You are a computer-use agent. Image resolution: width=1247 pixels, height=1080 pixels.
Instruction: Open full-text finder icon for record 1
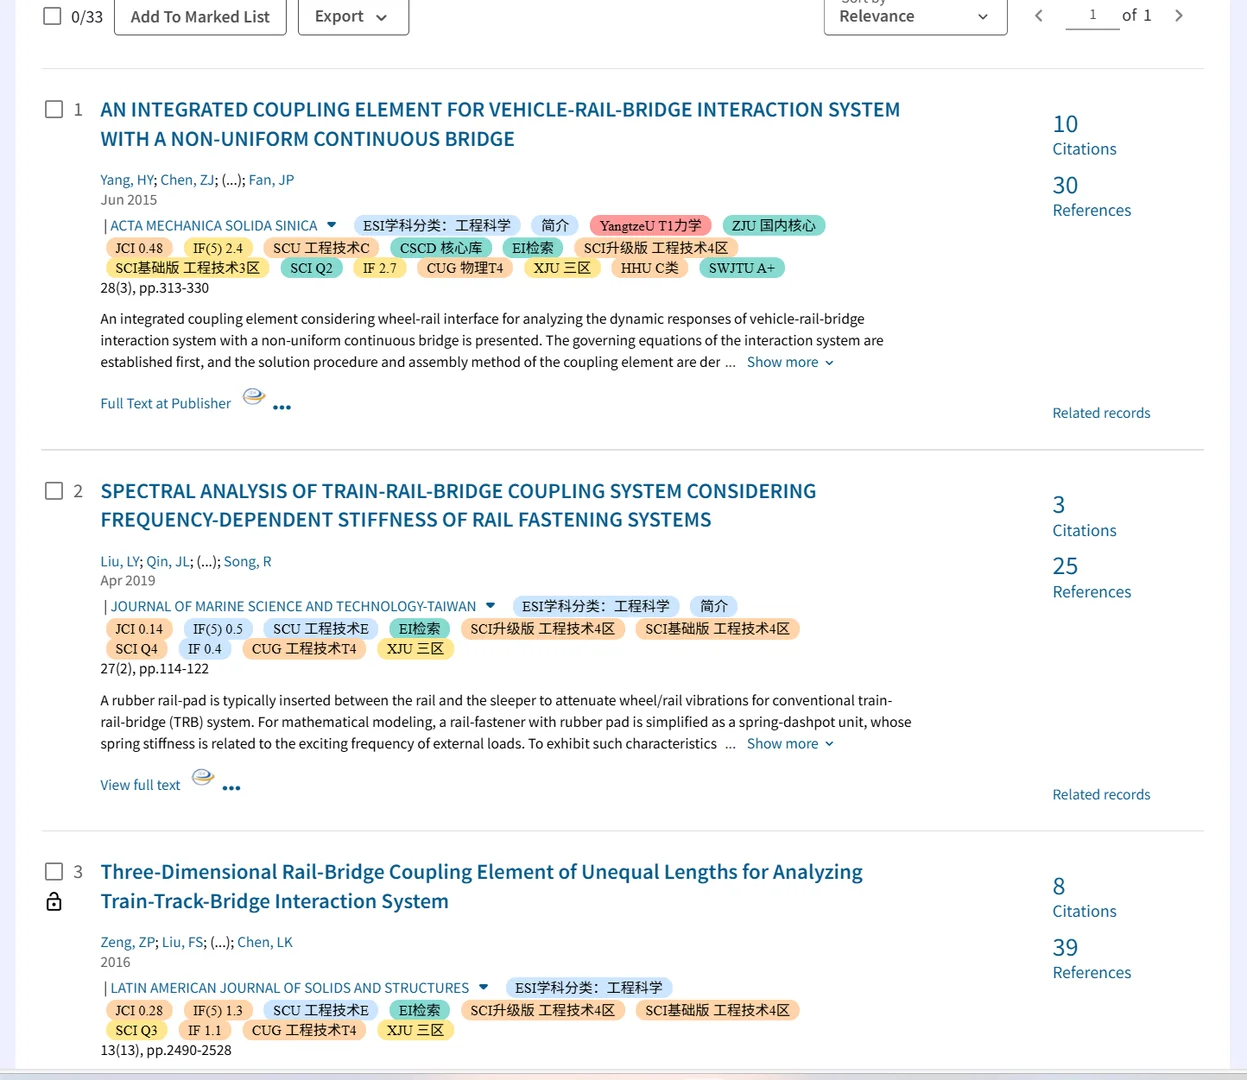(x=254, y=397)
